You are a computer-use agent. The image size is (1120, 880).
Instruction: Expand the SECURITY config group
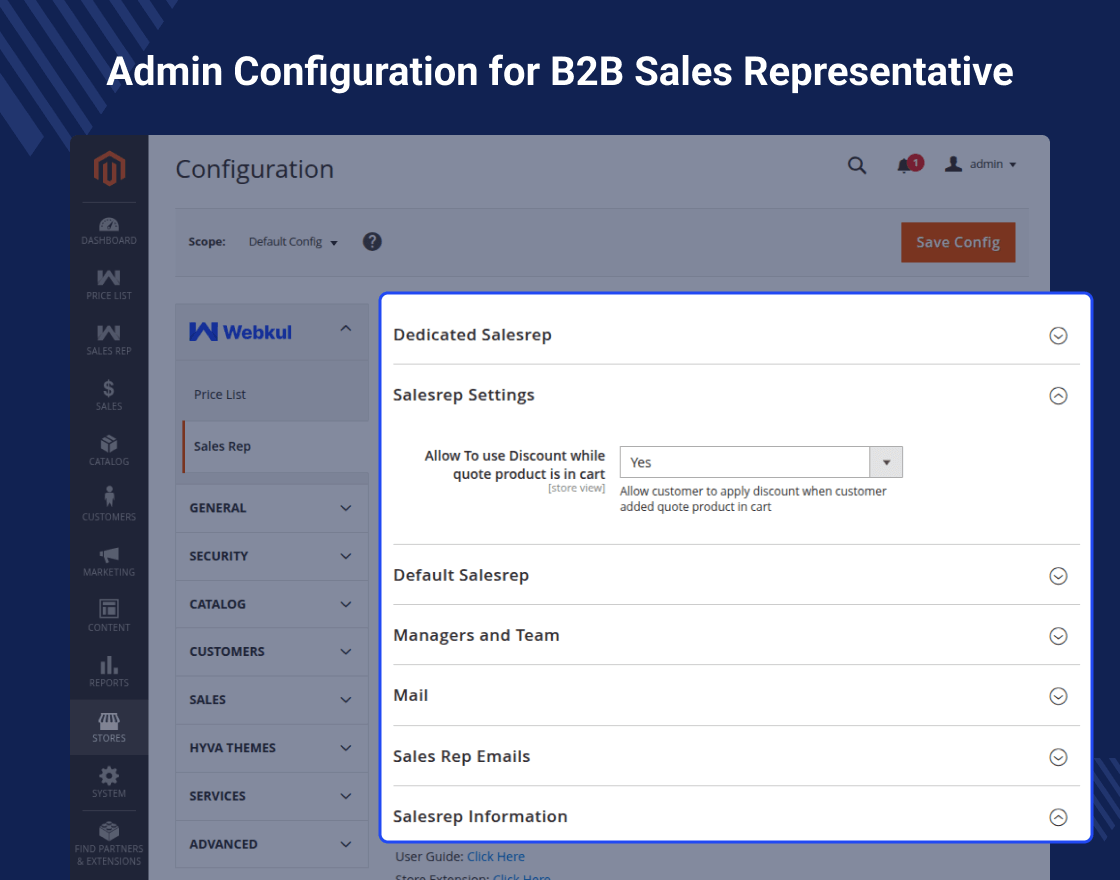click(x=271, y=556)
